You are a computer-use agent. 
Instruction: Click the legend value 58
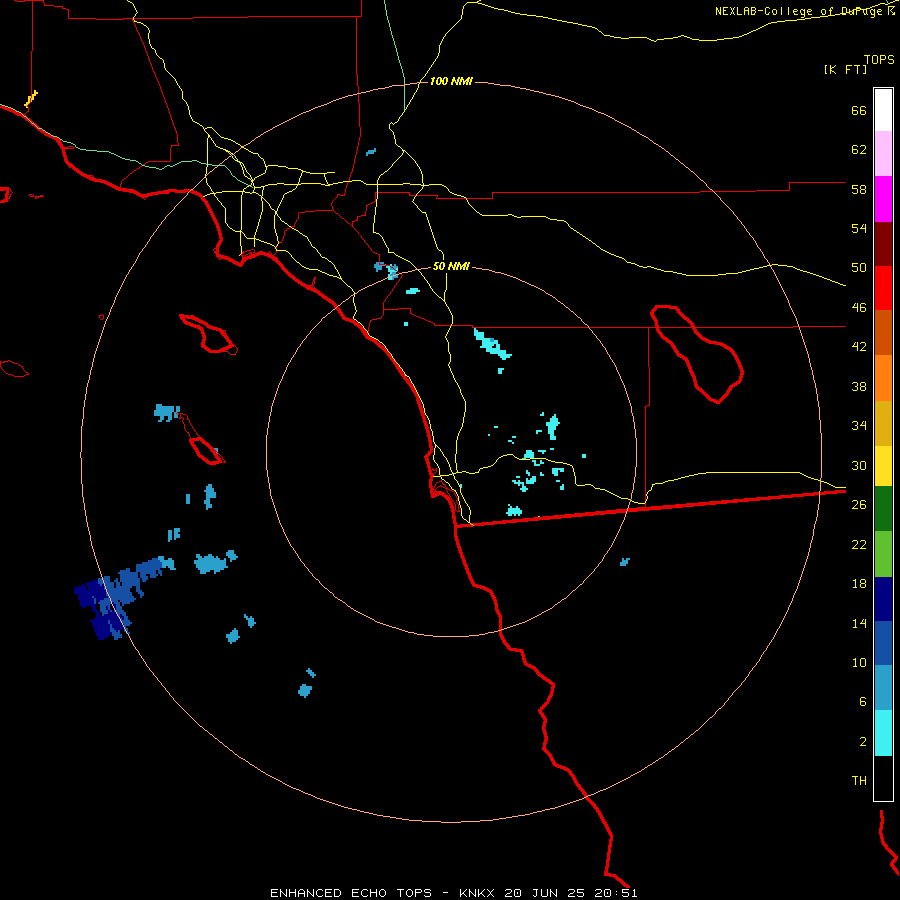[859, 189]
